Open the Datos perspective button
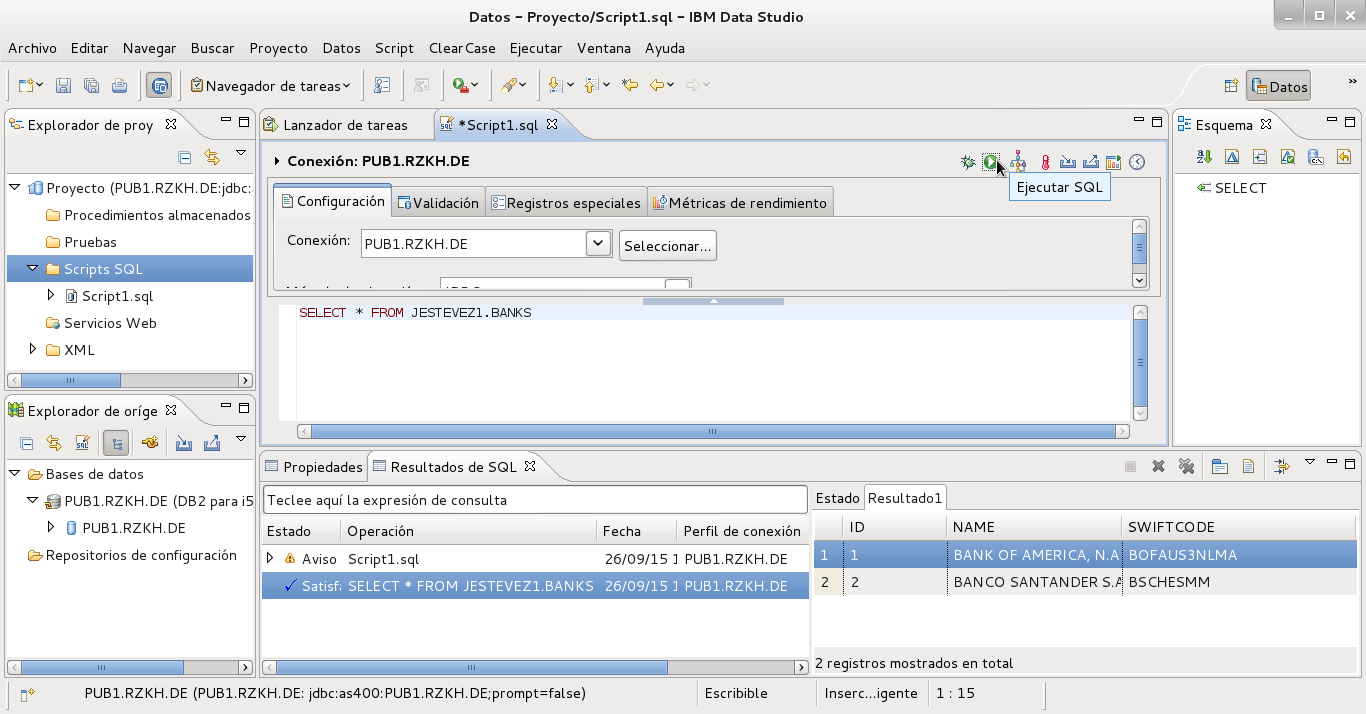This screenshot has height=714, width=1366. pos(1279,87)
